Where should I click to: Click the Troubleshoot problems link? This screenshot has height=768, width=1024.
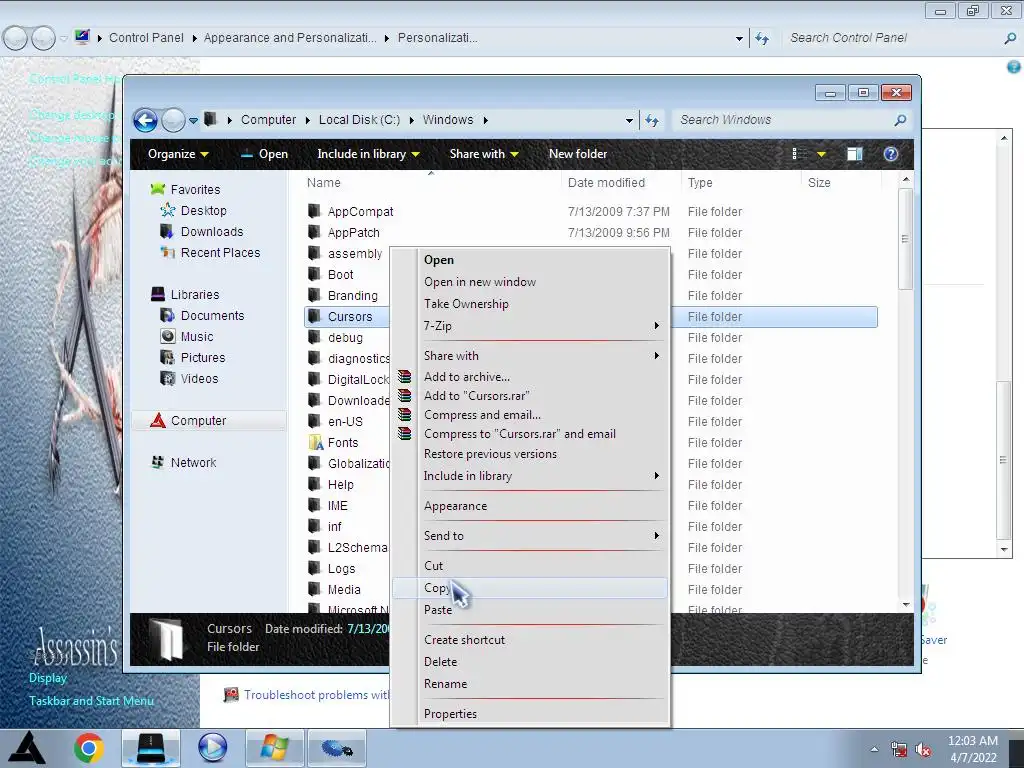(316, 695)
